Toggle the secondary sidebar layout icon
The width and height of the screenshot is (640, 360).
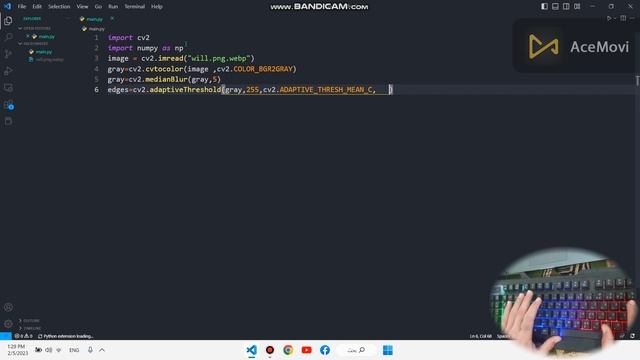pos(566,6)
